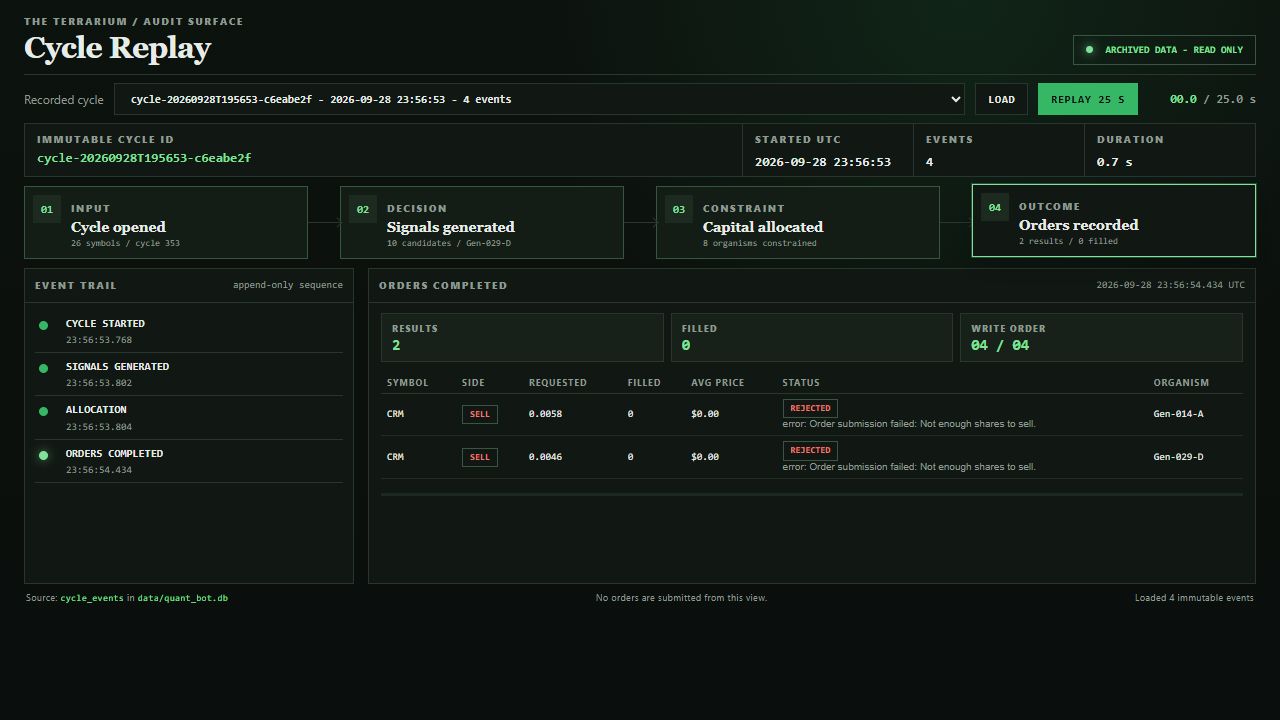Click the SYMBOL column header
The width and height of the screenshot is (1280, 720).
(x=407, y=383)
